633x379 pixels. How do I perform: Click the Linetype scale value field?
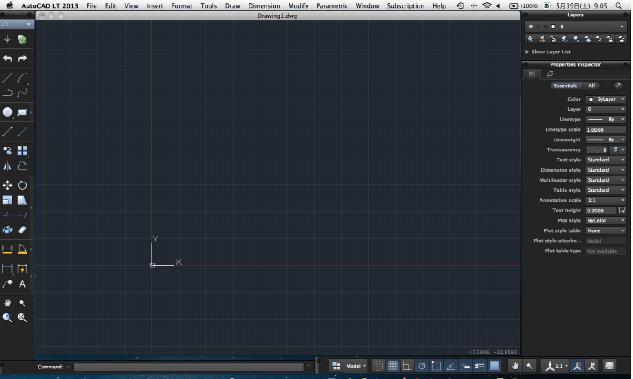606,130
